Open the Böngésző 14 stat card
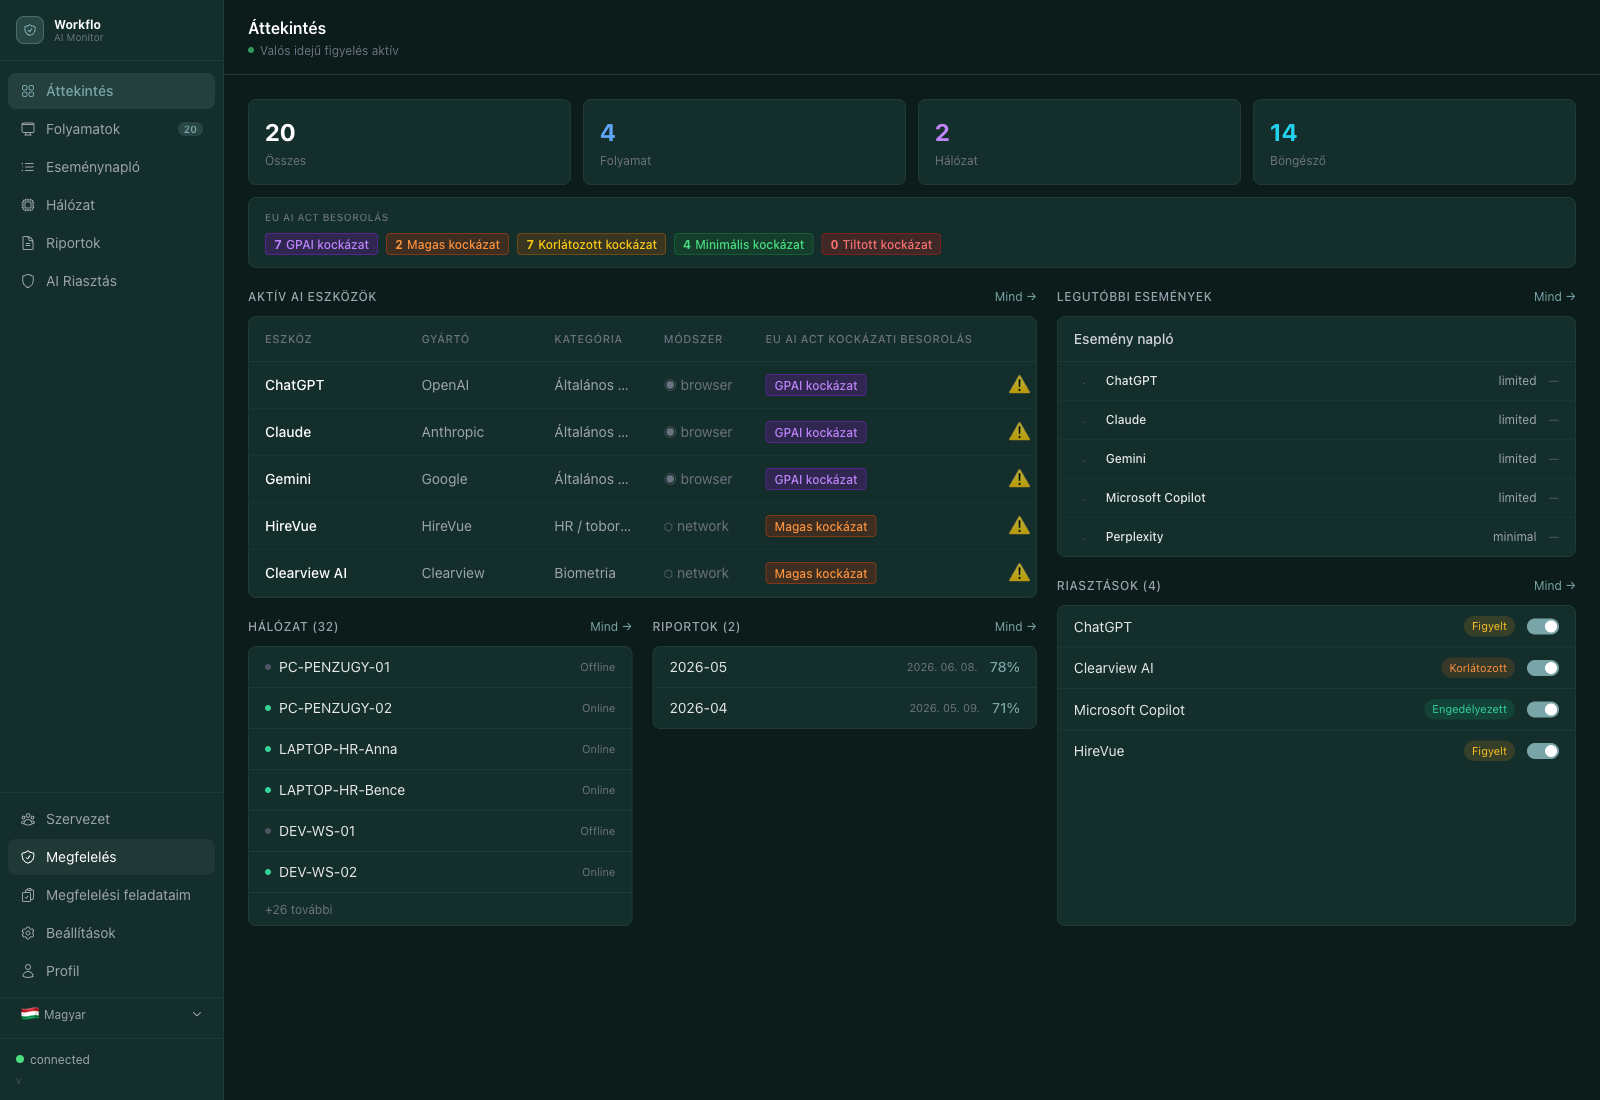The height and width of the screenshot is (1100, 1600). [1414, 142]
